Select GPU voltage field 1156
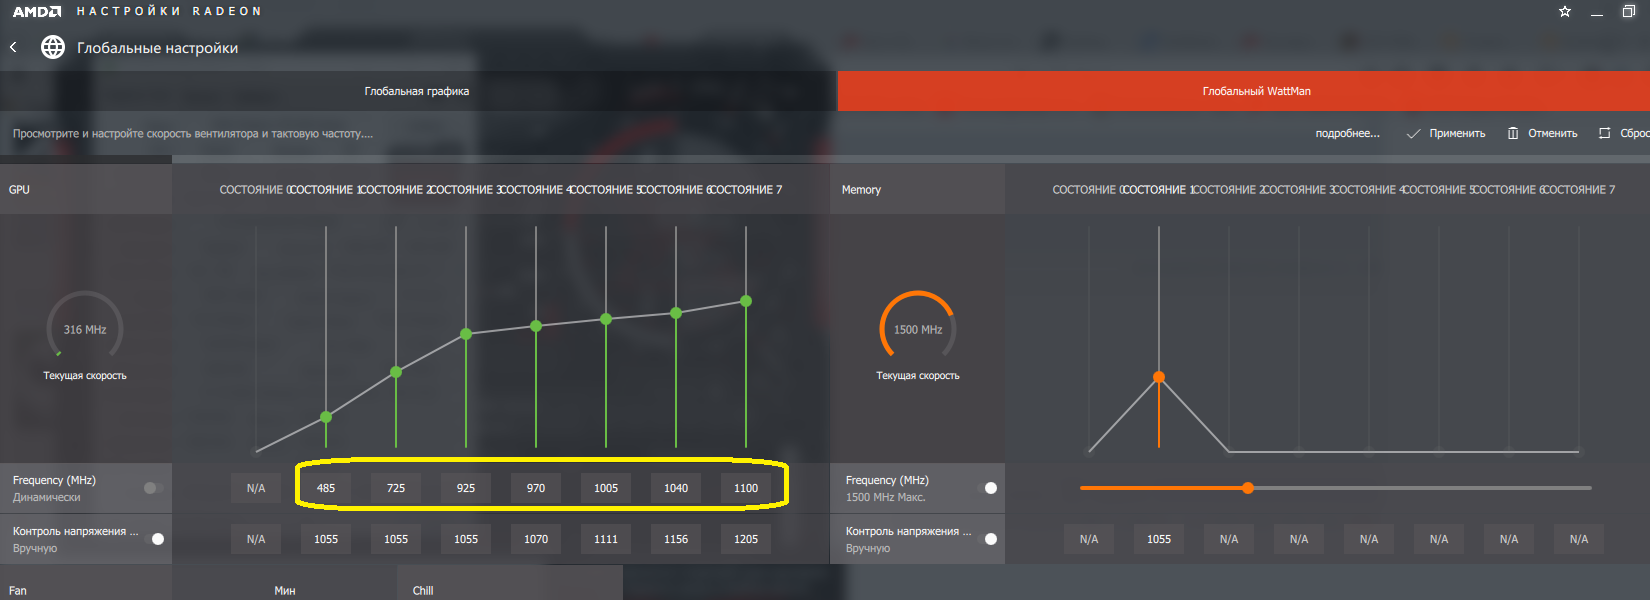The image size is (1650, 600). click(676, 539)
